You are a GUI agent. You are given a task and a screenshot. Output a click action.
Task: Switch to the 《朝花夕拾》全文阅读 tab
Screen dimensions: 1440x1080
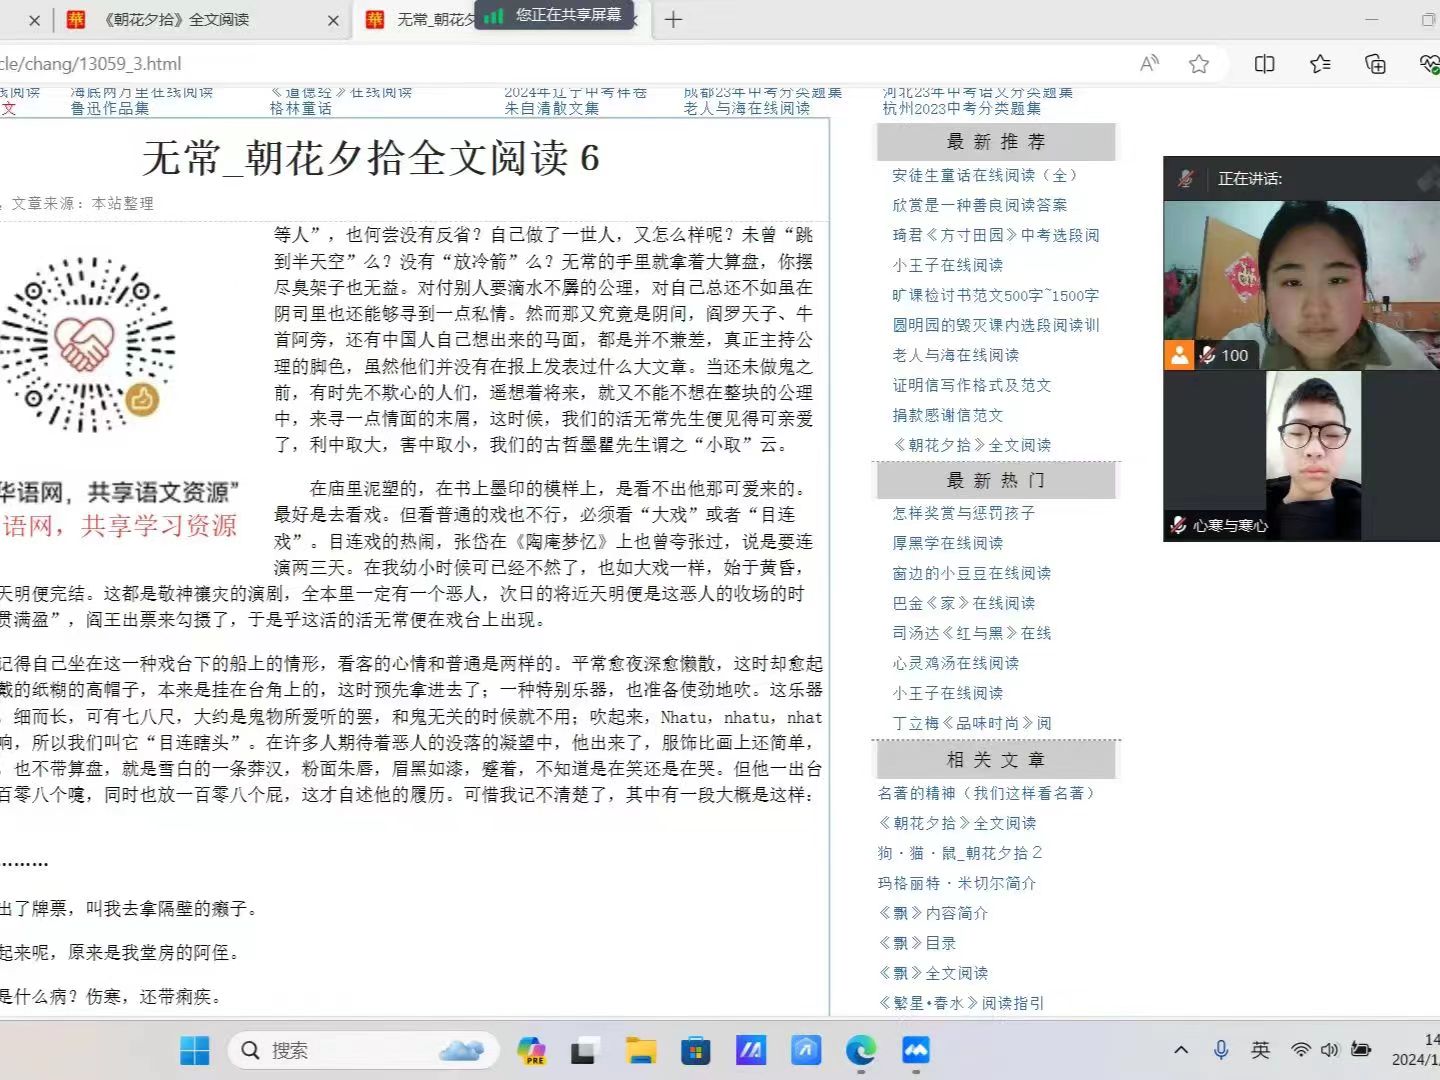tap(177, 19)
